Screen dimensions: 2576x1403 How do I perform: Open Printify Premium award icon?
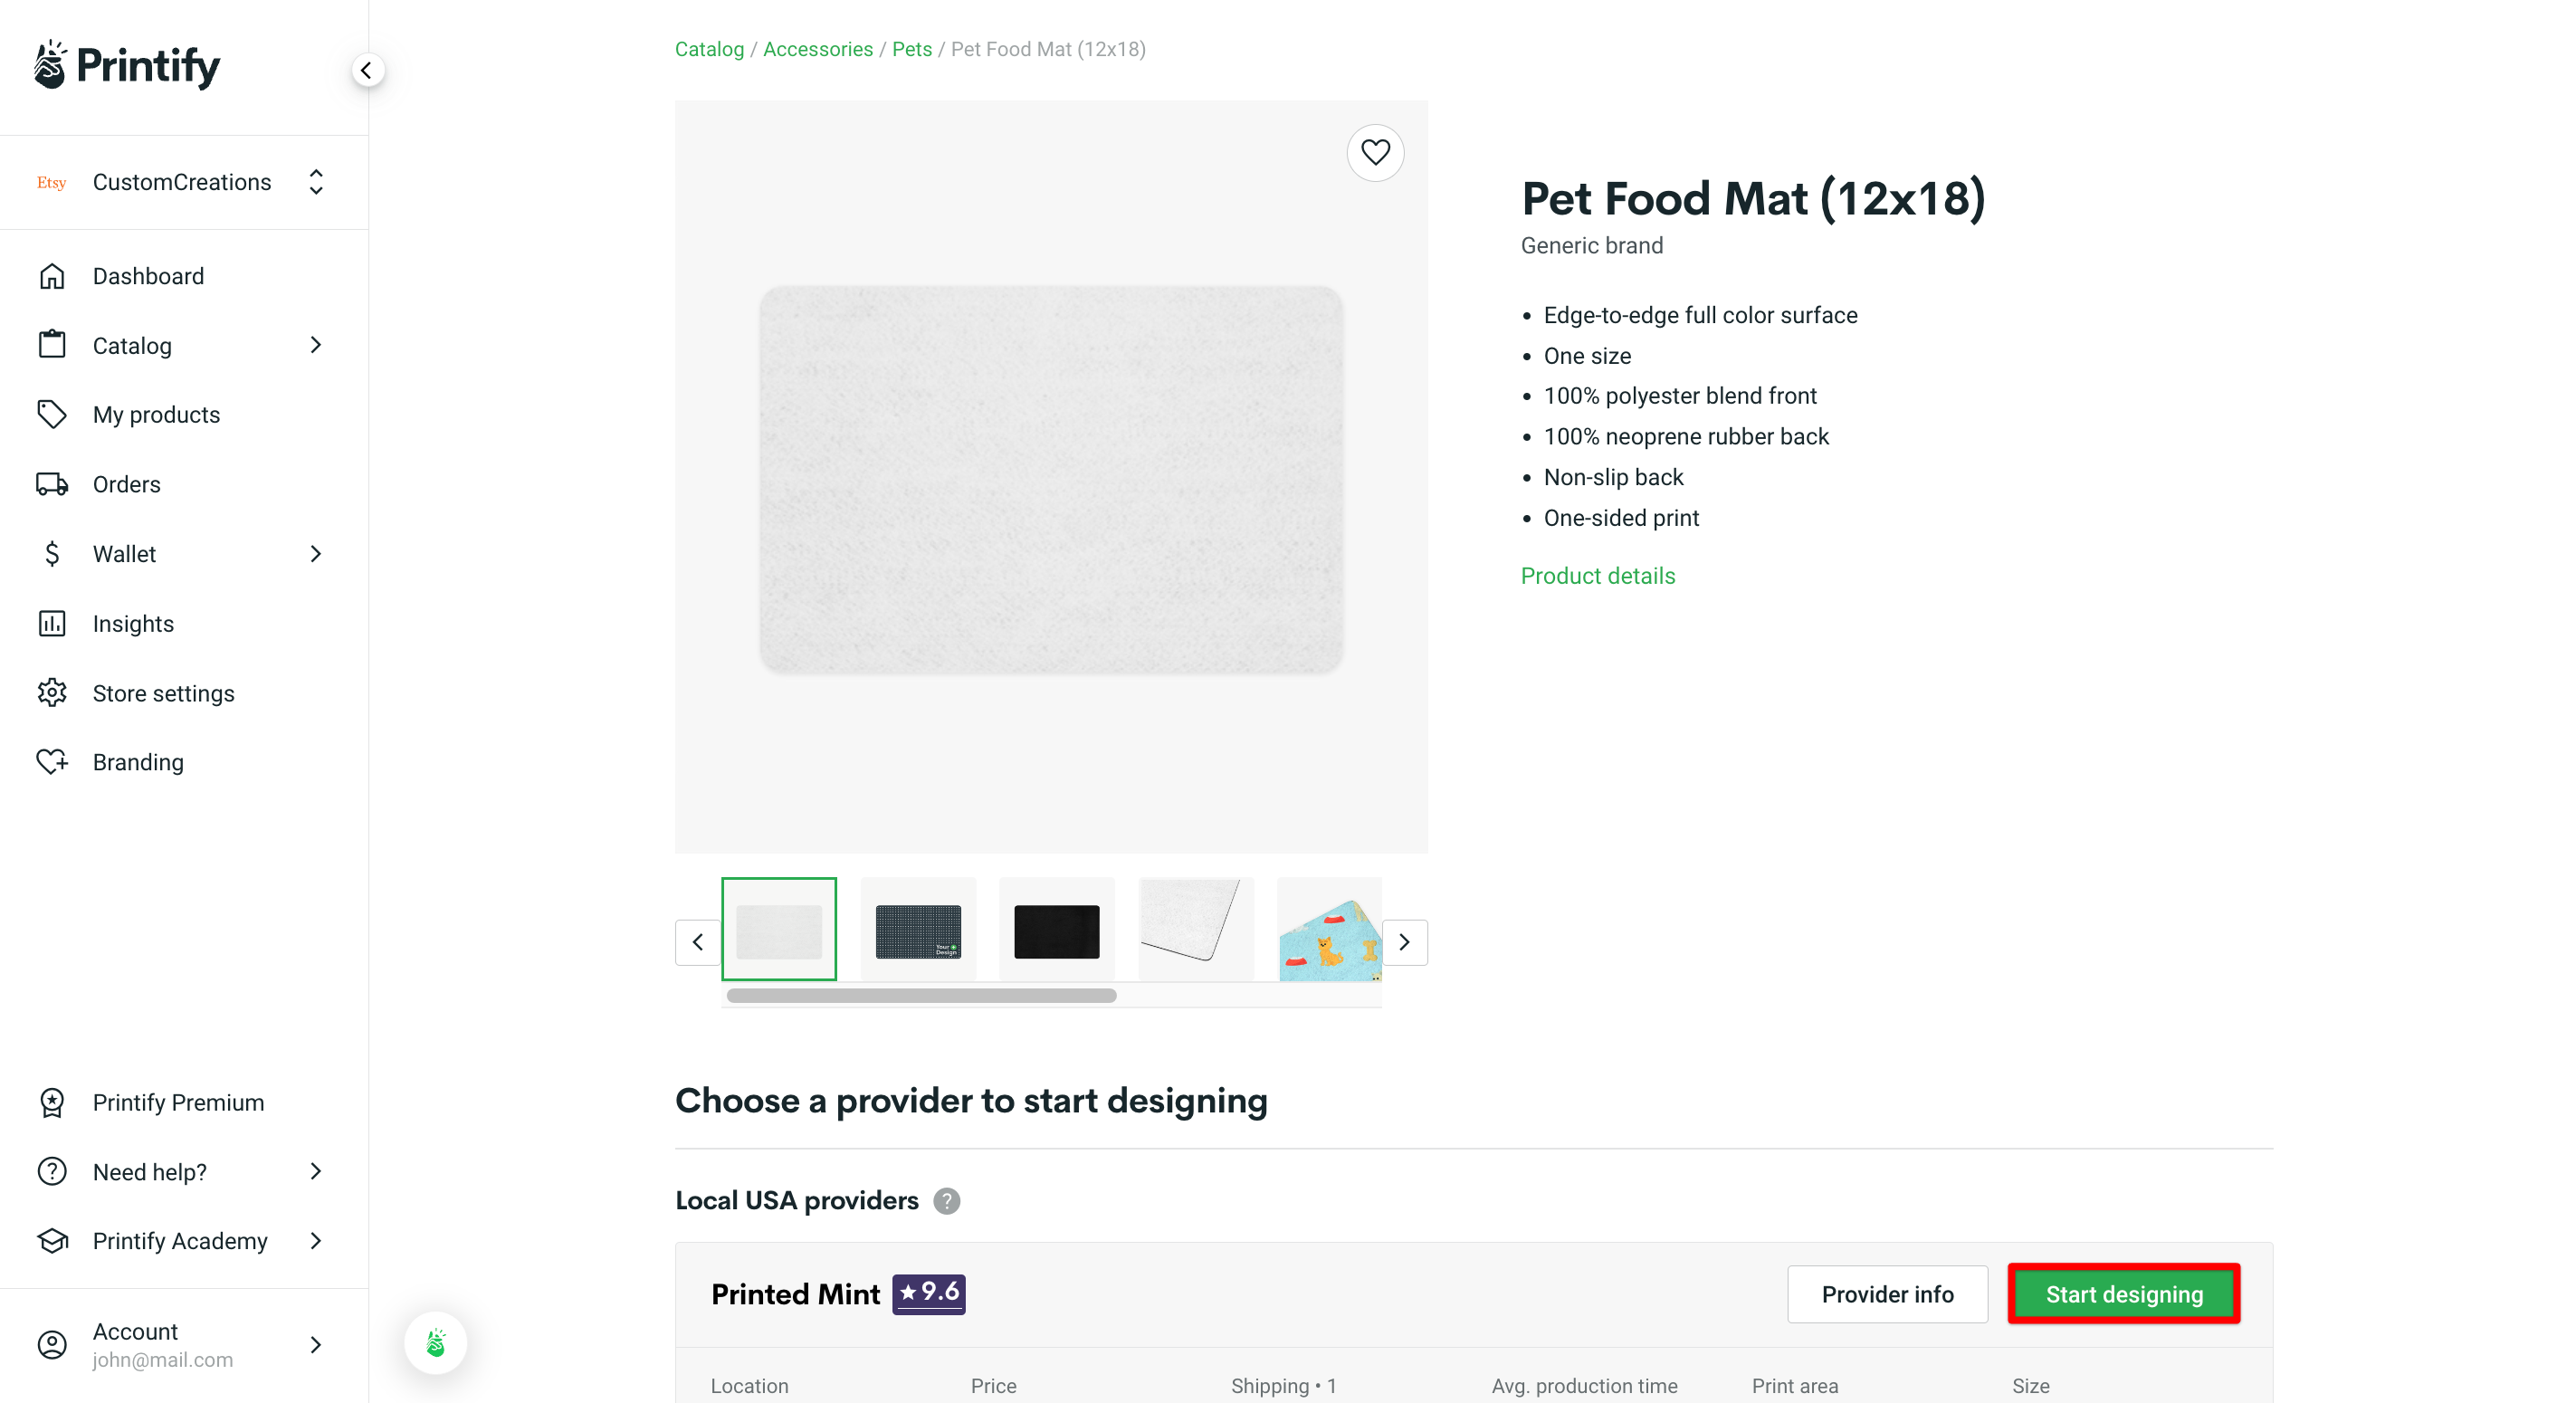[x=52, y=1102]
